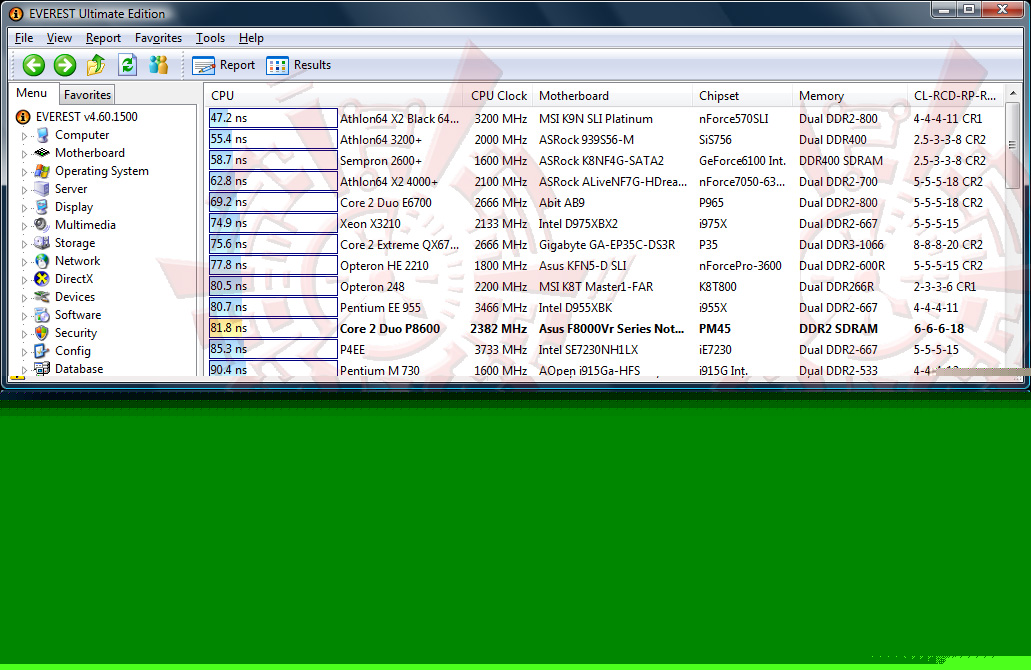Switch to the Menu tab
Screen dimensions: 1031x670
[x=32, y=93]
